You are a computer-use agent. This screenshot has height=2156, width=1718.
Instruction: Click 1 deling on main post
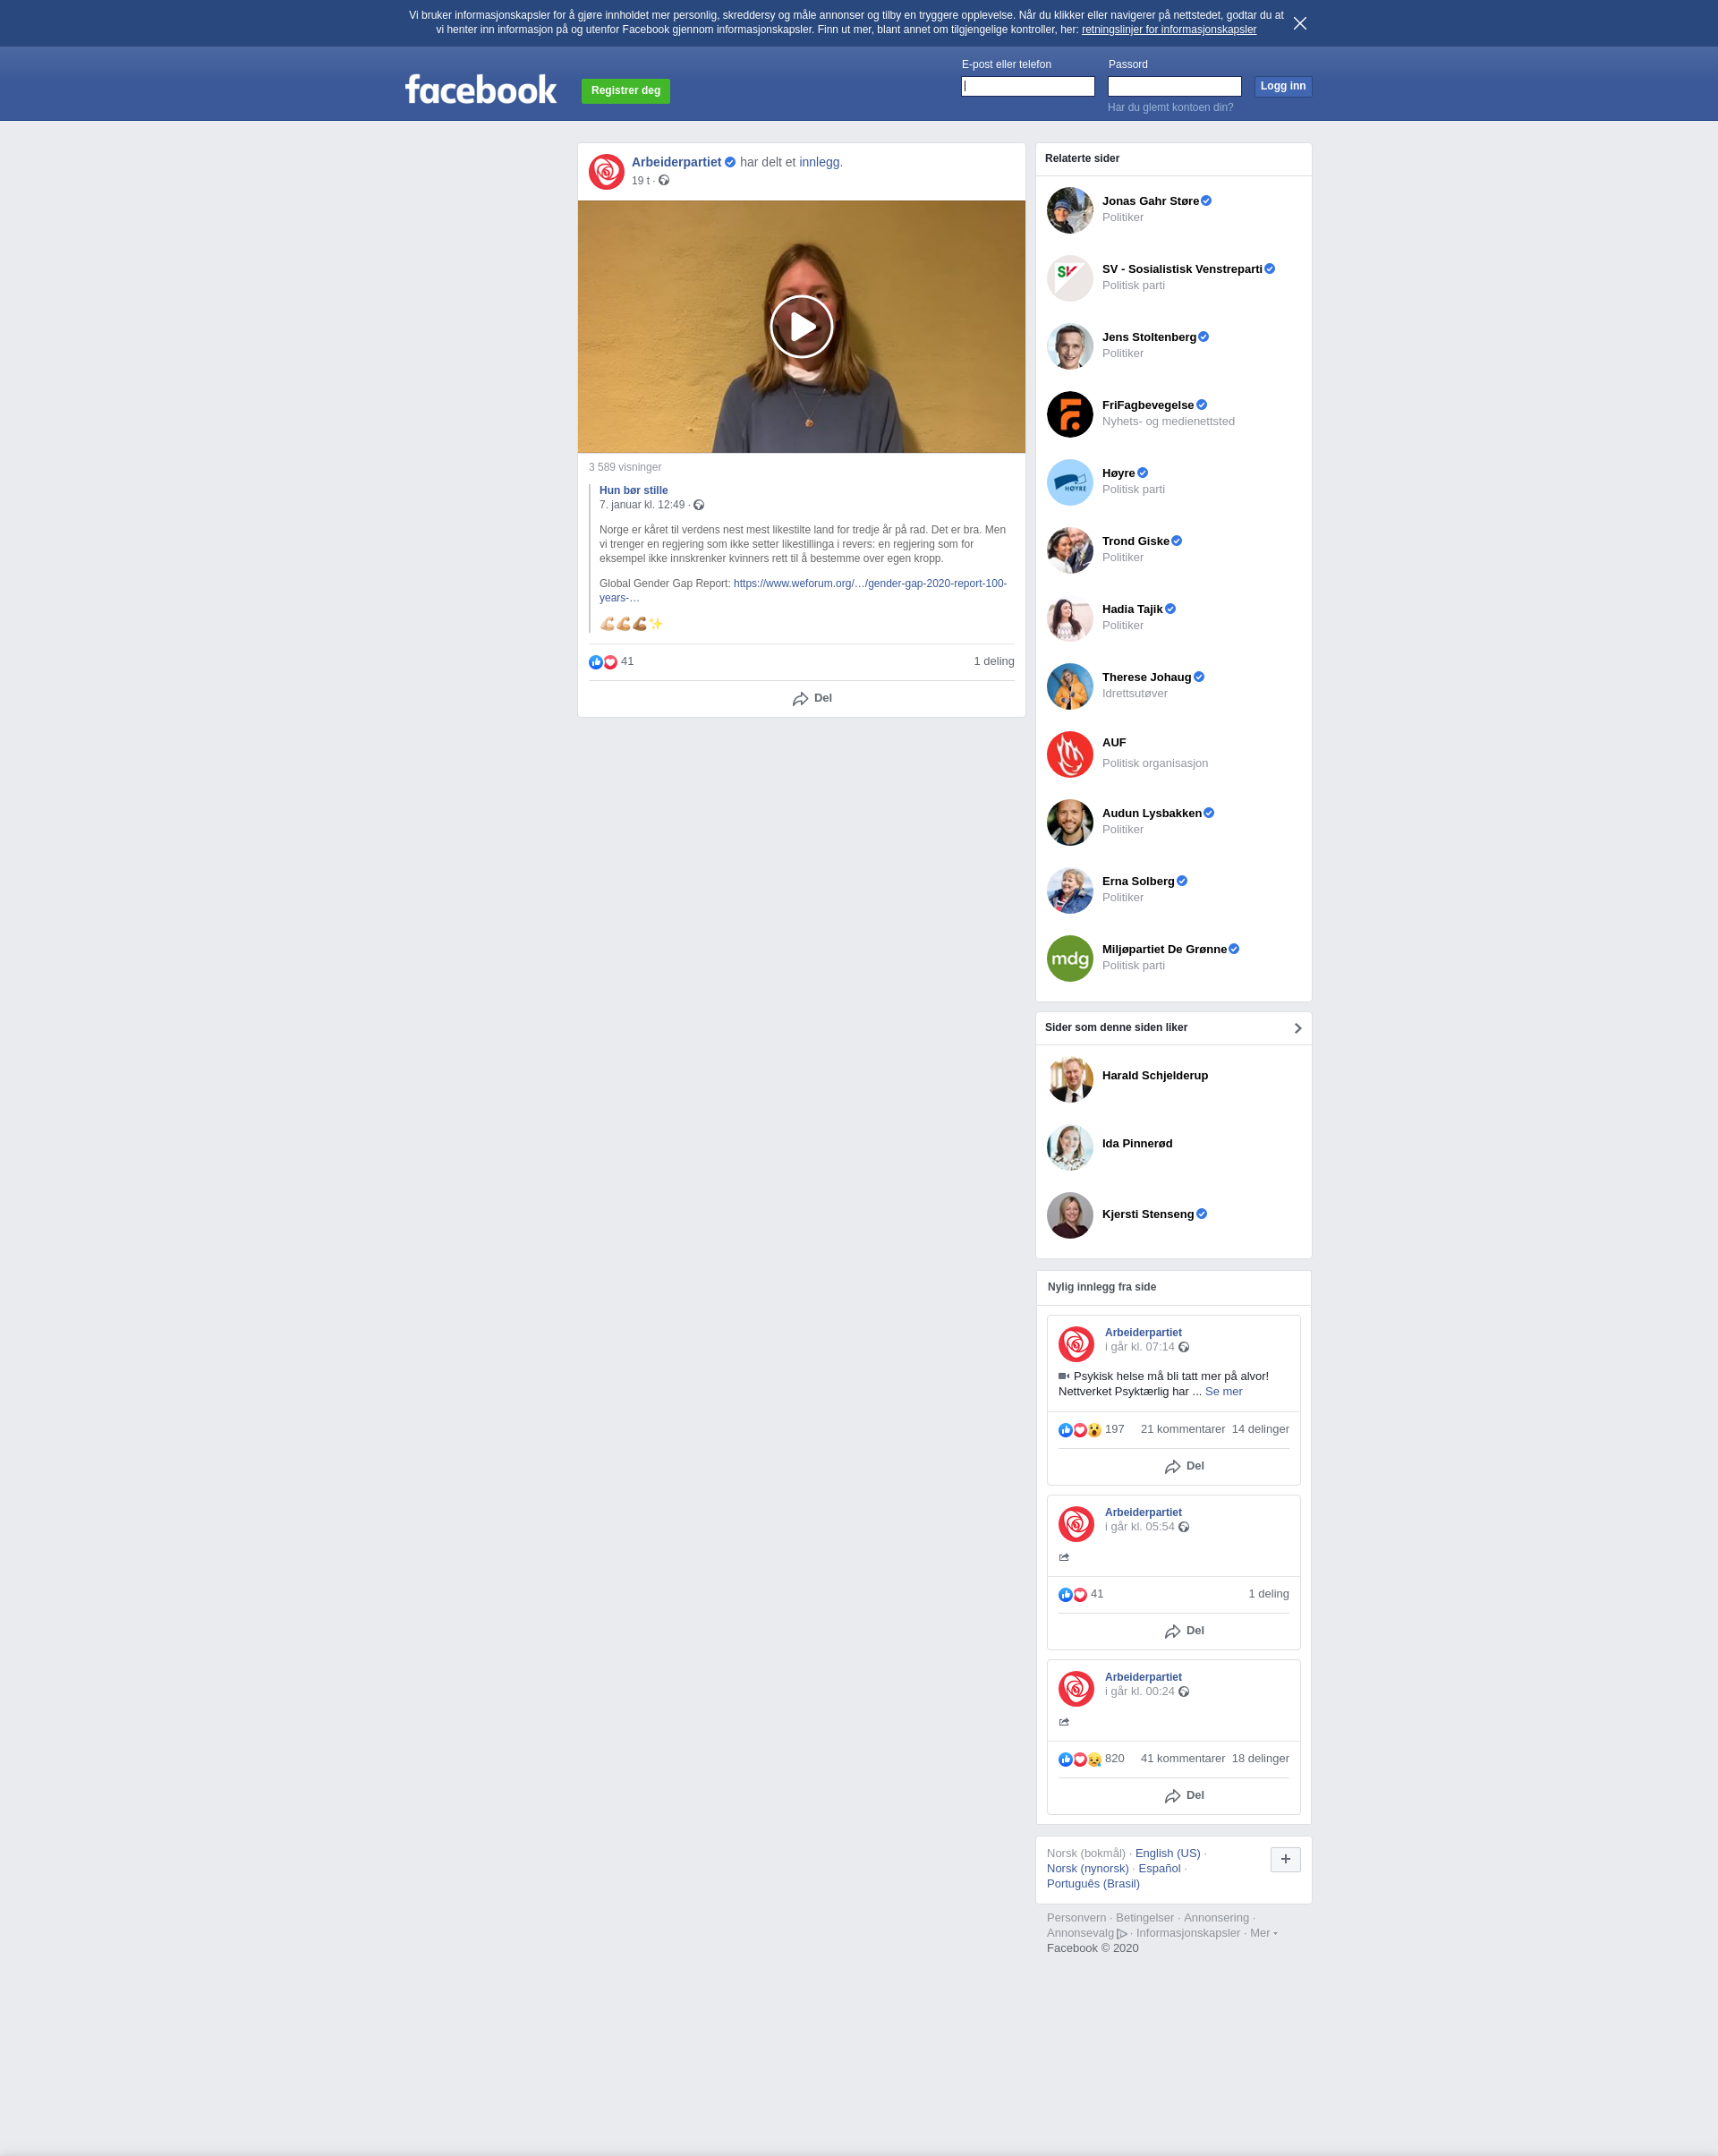(993, 661)
